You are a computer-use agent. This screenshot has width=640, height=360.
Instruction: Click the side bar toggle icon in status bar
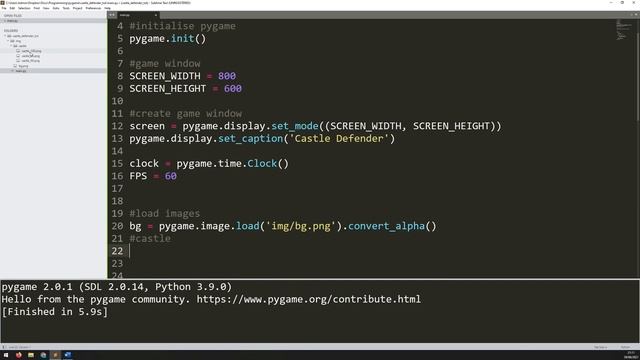4,347
